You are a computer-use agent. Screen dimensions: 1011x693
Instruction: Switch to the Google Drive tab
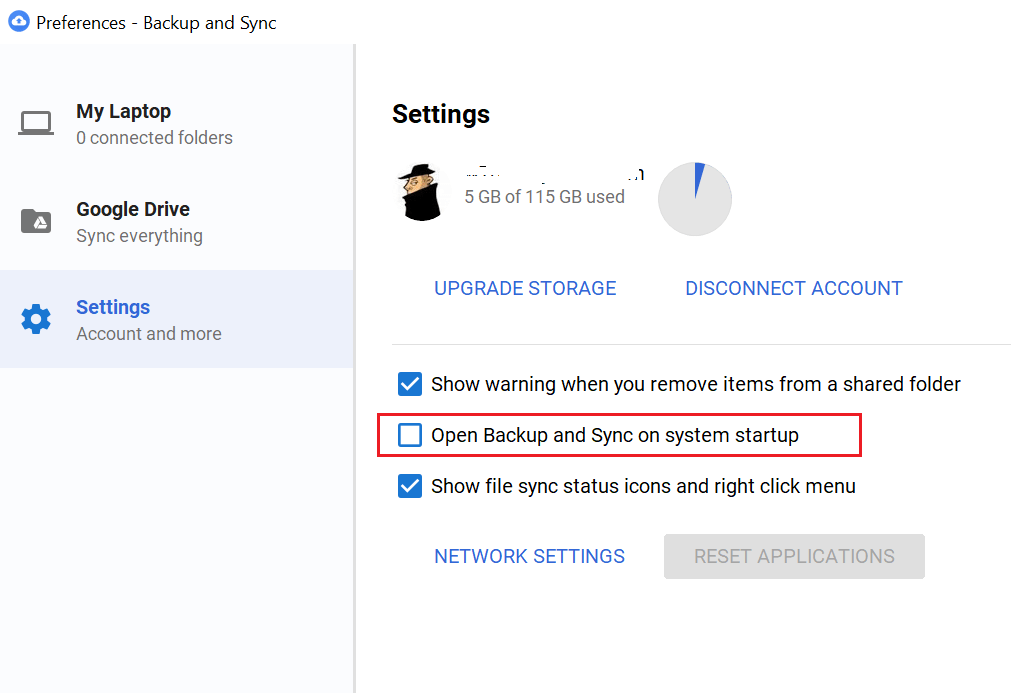pyautogui.click(x=133, y=210)
